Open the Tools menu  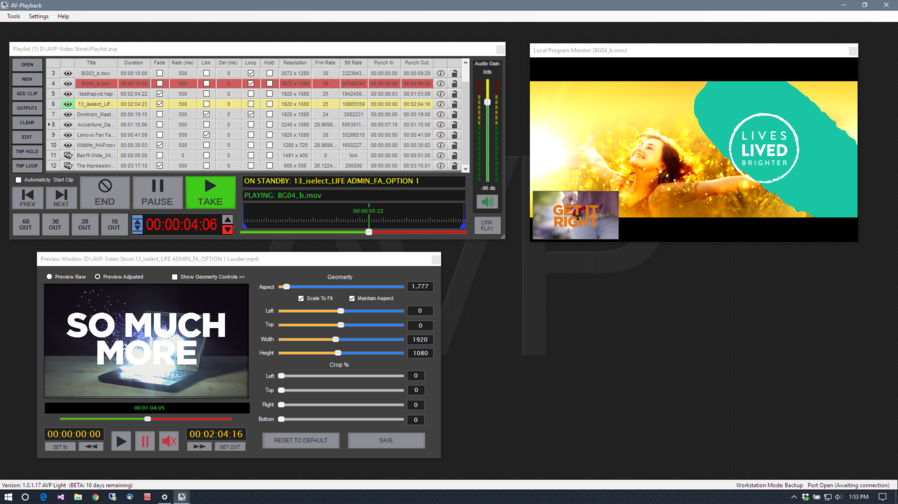click(13, 16)
